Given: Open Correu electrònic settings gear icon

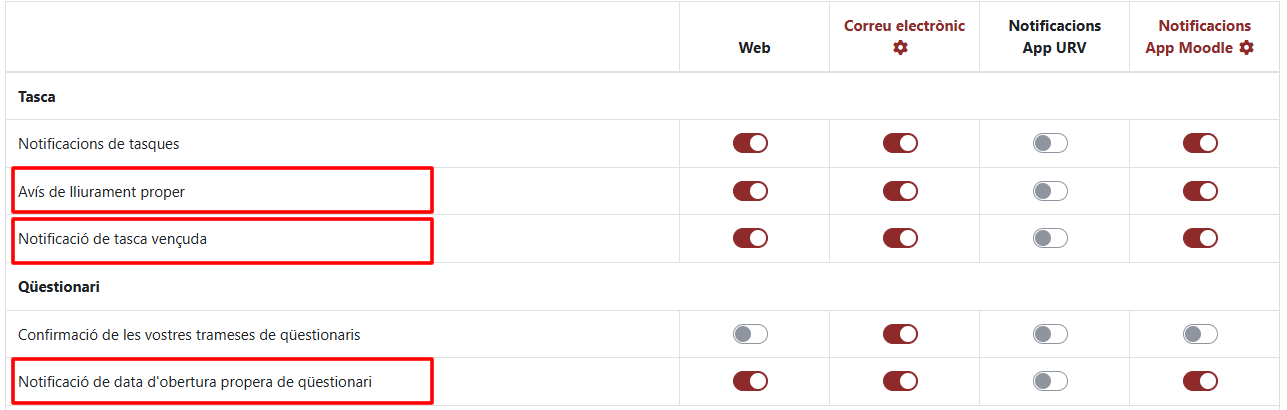Looking at the screenshot, I should 900,48.
